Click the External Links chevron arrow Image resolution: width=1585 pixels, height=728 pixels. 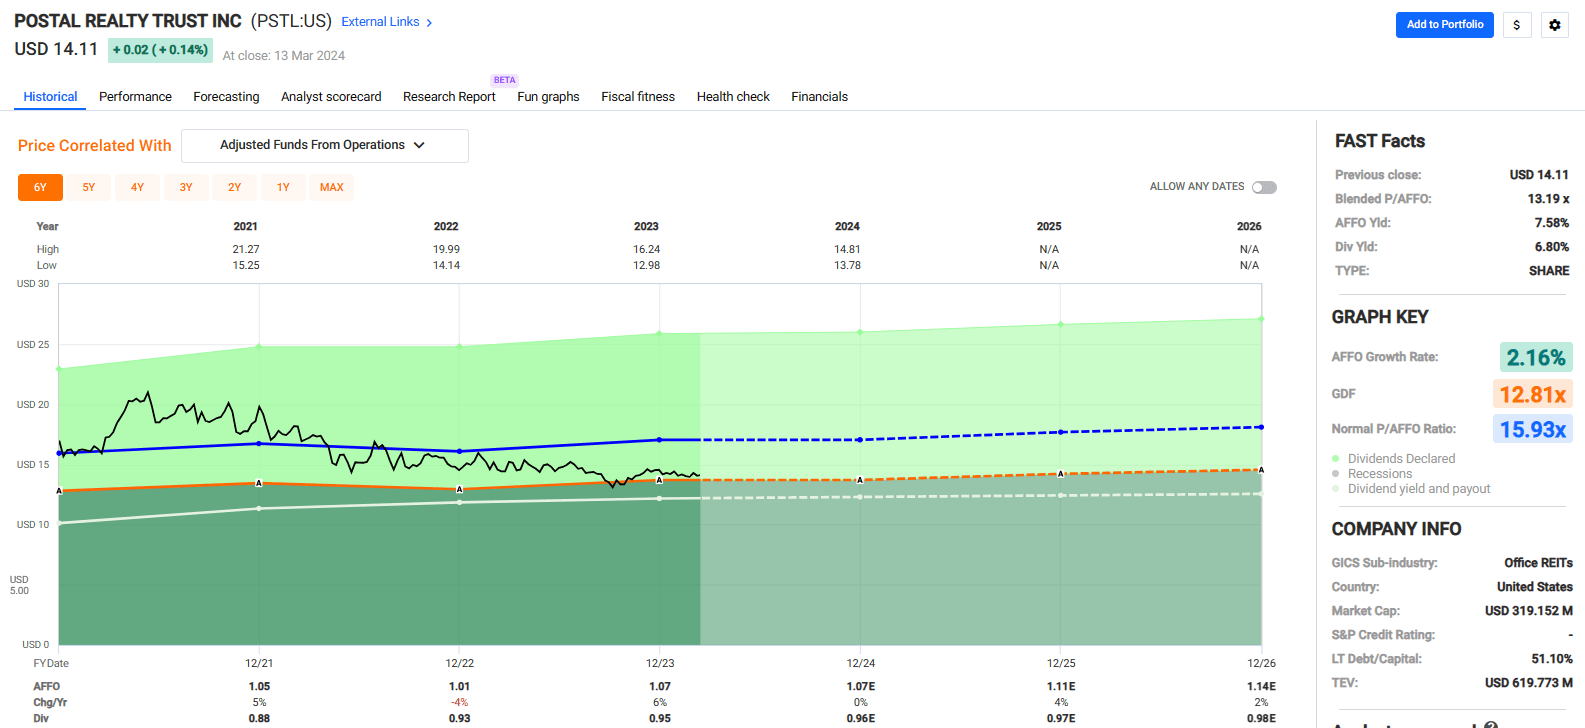pos(430,23)
